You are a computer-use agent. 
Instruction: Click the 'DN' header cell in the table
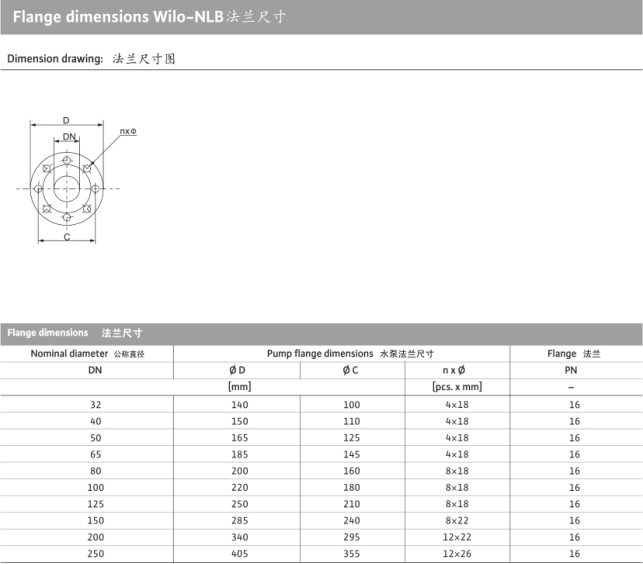[x=95, y=370]
